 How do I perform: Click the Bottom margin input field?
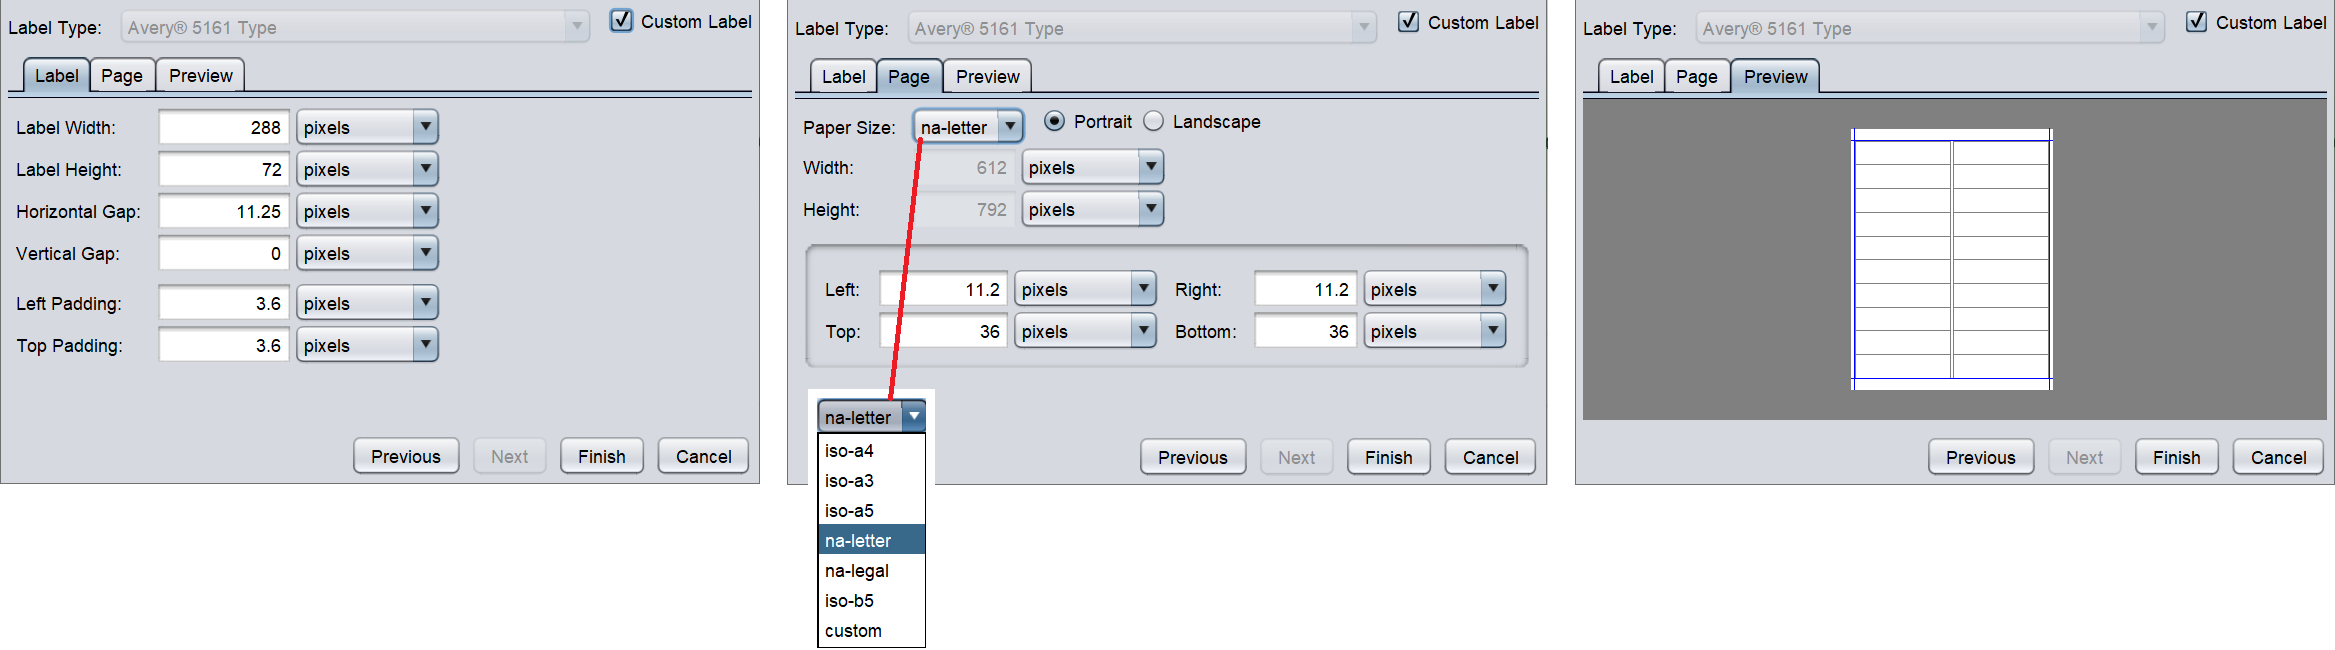pyautogui.click(x=1305, y=331)
